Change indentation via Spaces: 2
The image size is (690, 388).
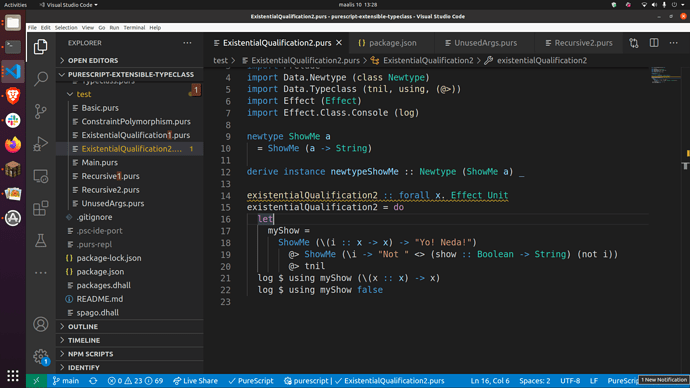pyautogui.click(x=535, y=381)
